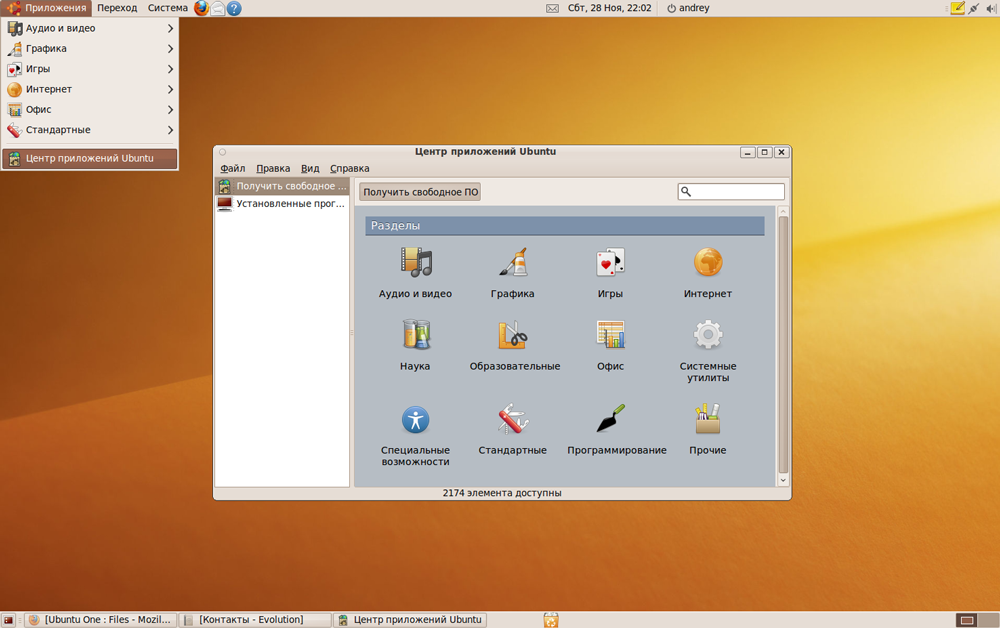Launch Firefox from the top panel
This screenshot has height=628, width=1000.
pos(201,8)
